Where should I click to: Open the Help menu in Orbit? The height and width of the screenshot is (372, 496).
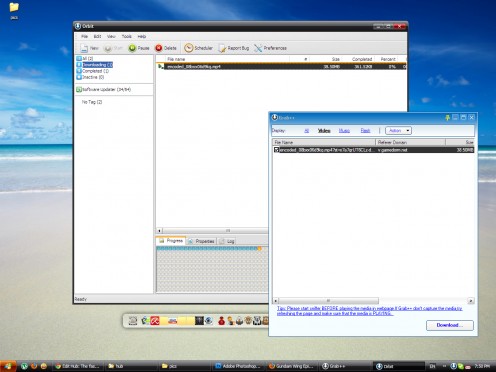click(142, 36)
